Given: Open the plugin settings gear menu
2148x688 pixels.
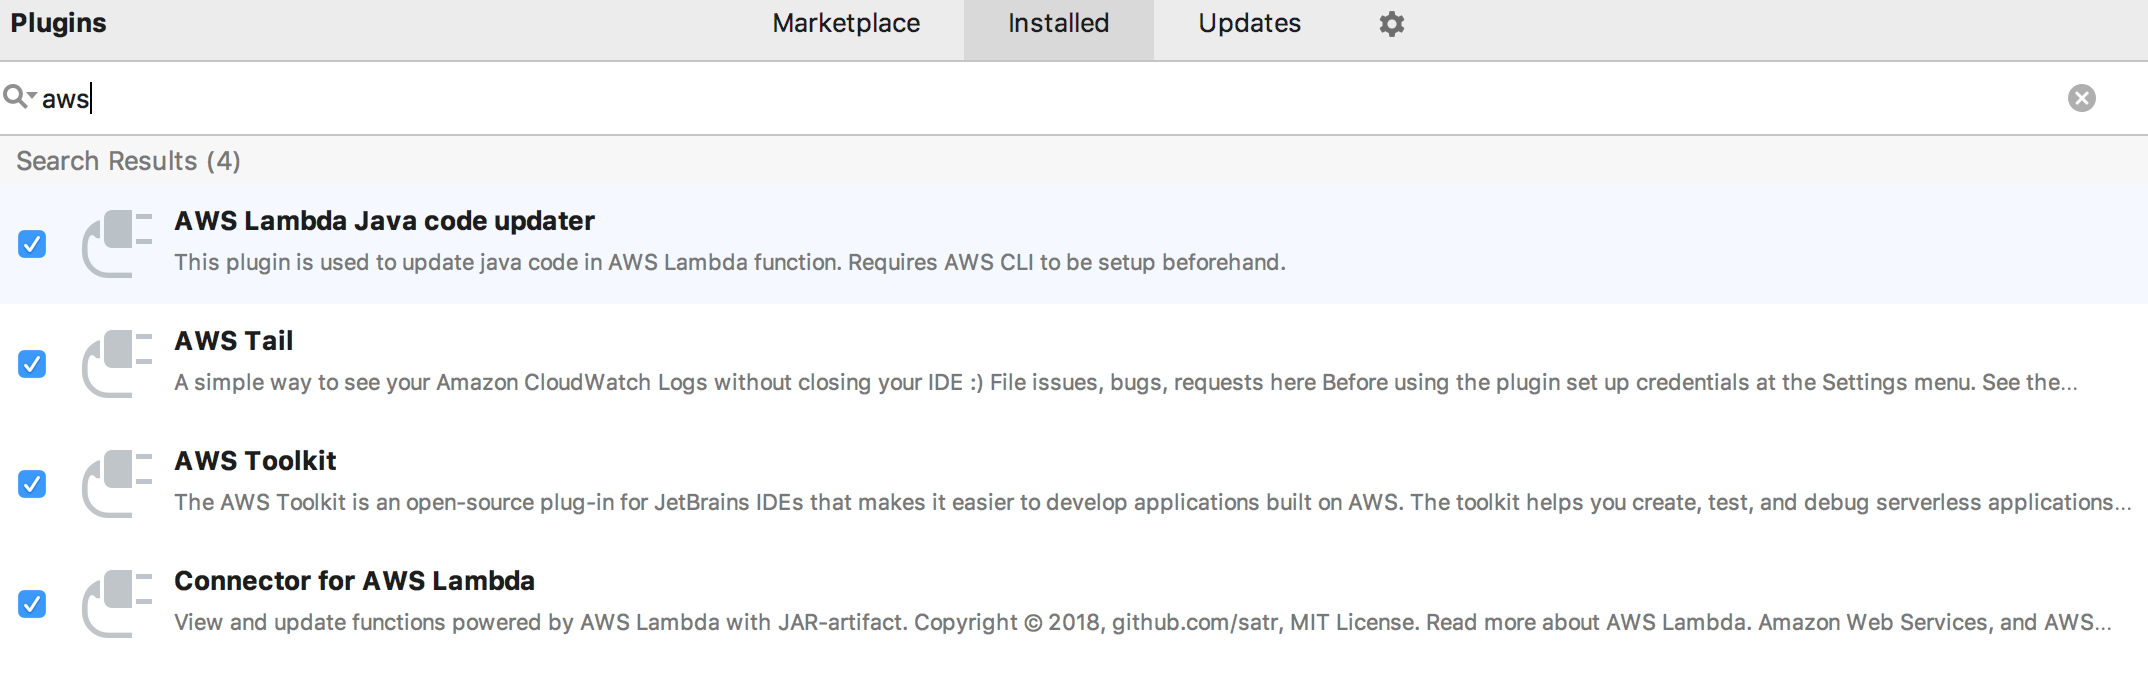Looking at the screenshot, I should (1391, 24).
